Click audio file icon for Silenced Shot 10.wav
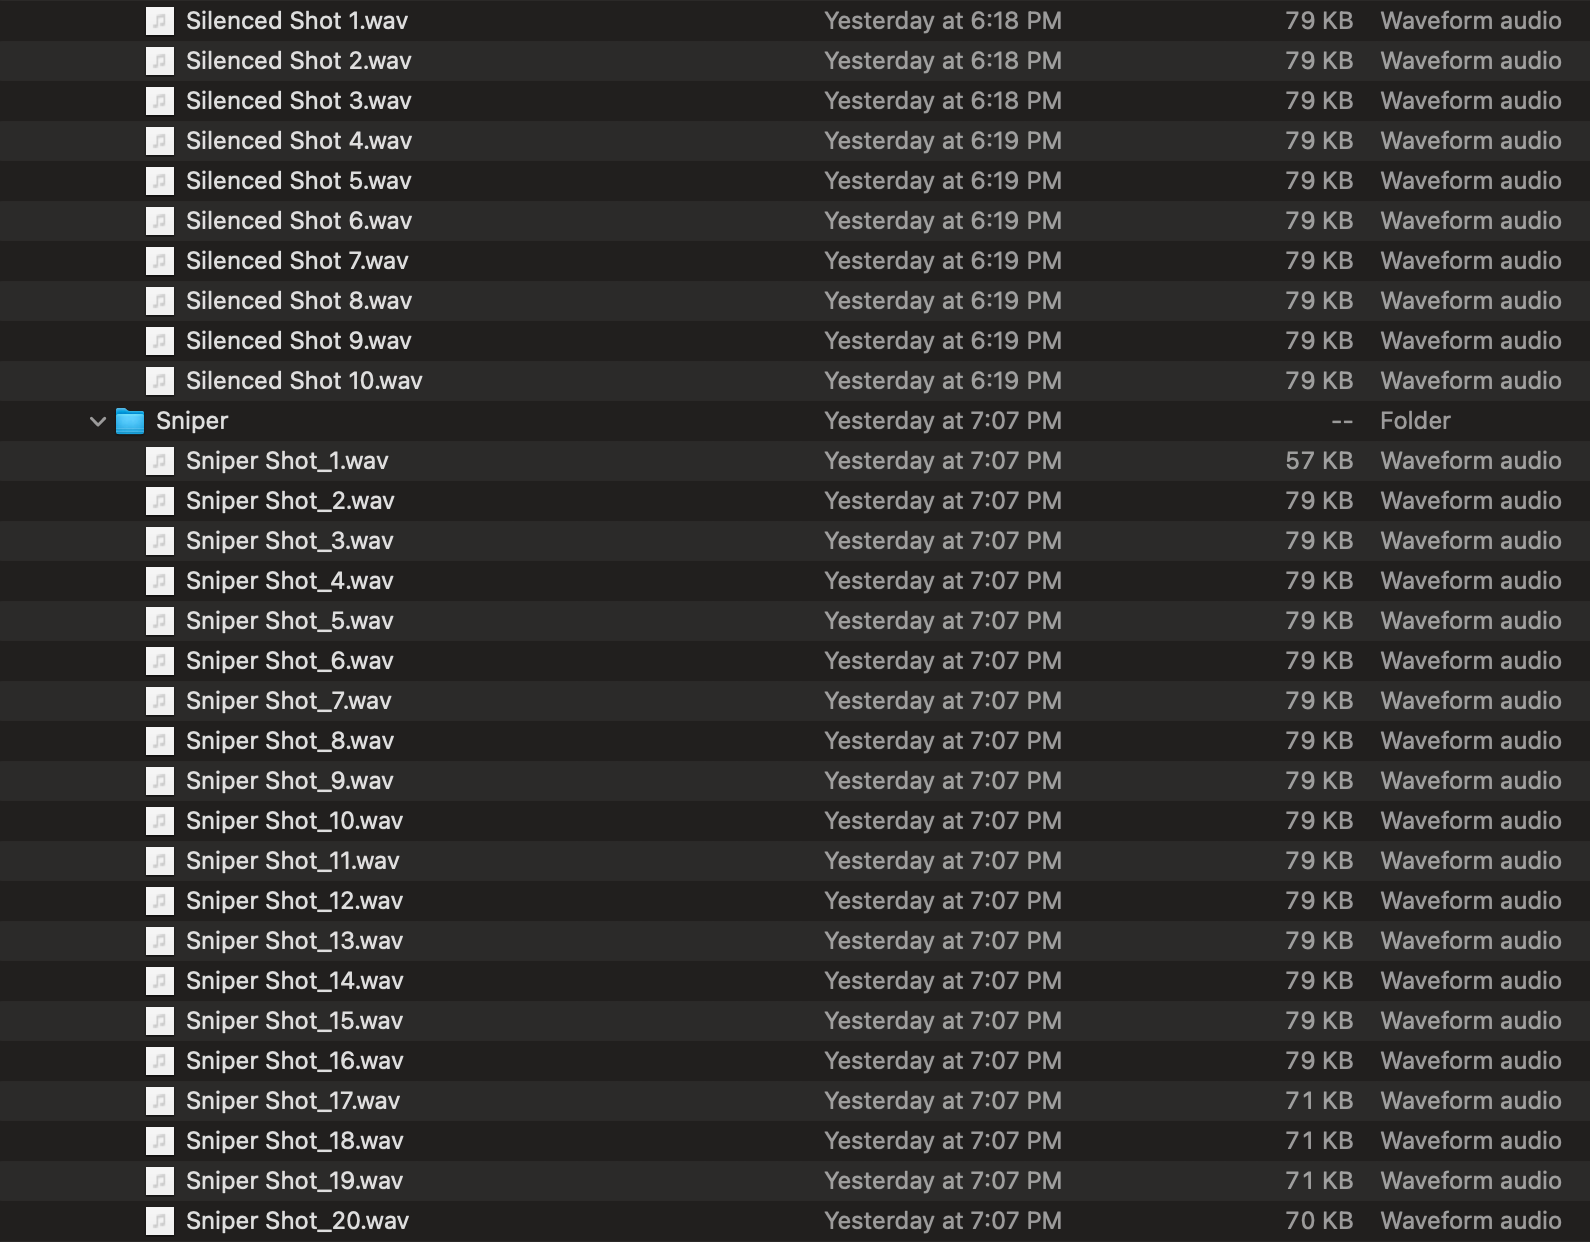The width and height of the screenshot is (1590, 1242). pyautogui.click(x=160, y=381)
